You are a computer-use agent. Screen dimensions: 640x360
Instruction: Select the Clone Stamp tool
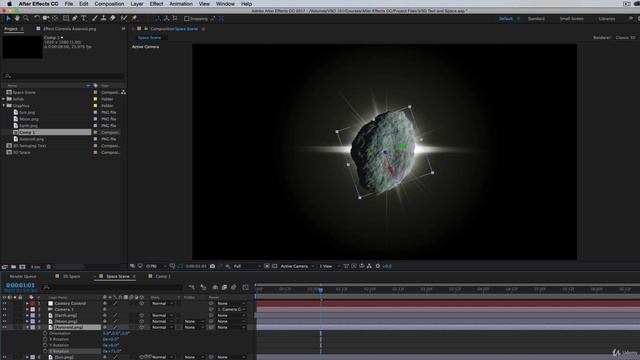[104, 18]
